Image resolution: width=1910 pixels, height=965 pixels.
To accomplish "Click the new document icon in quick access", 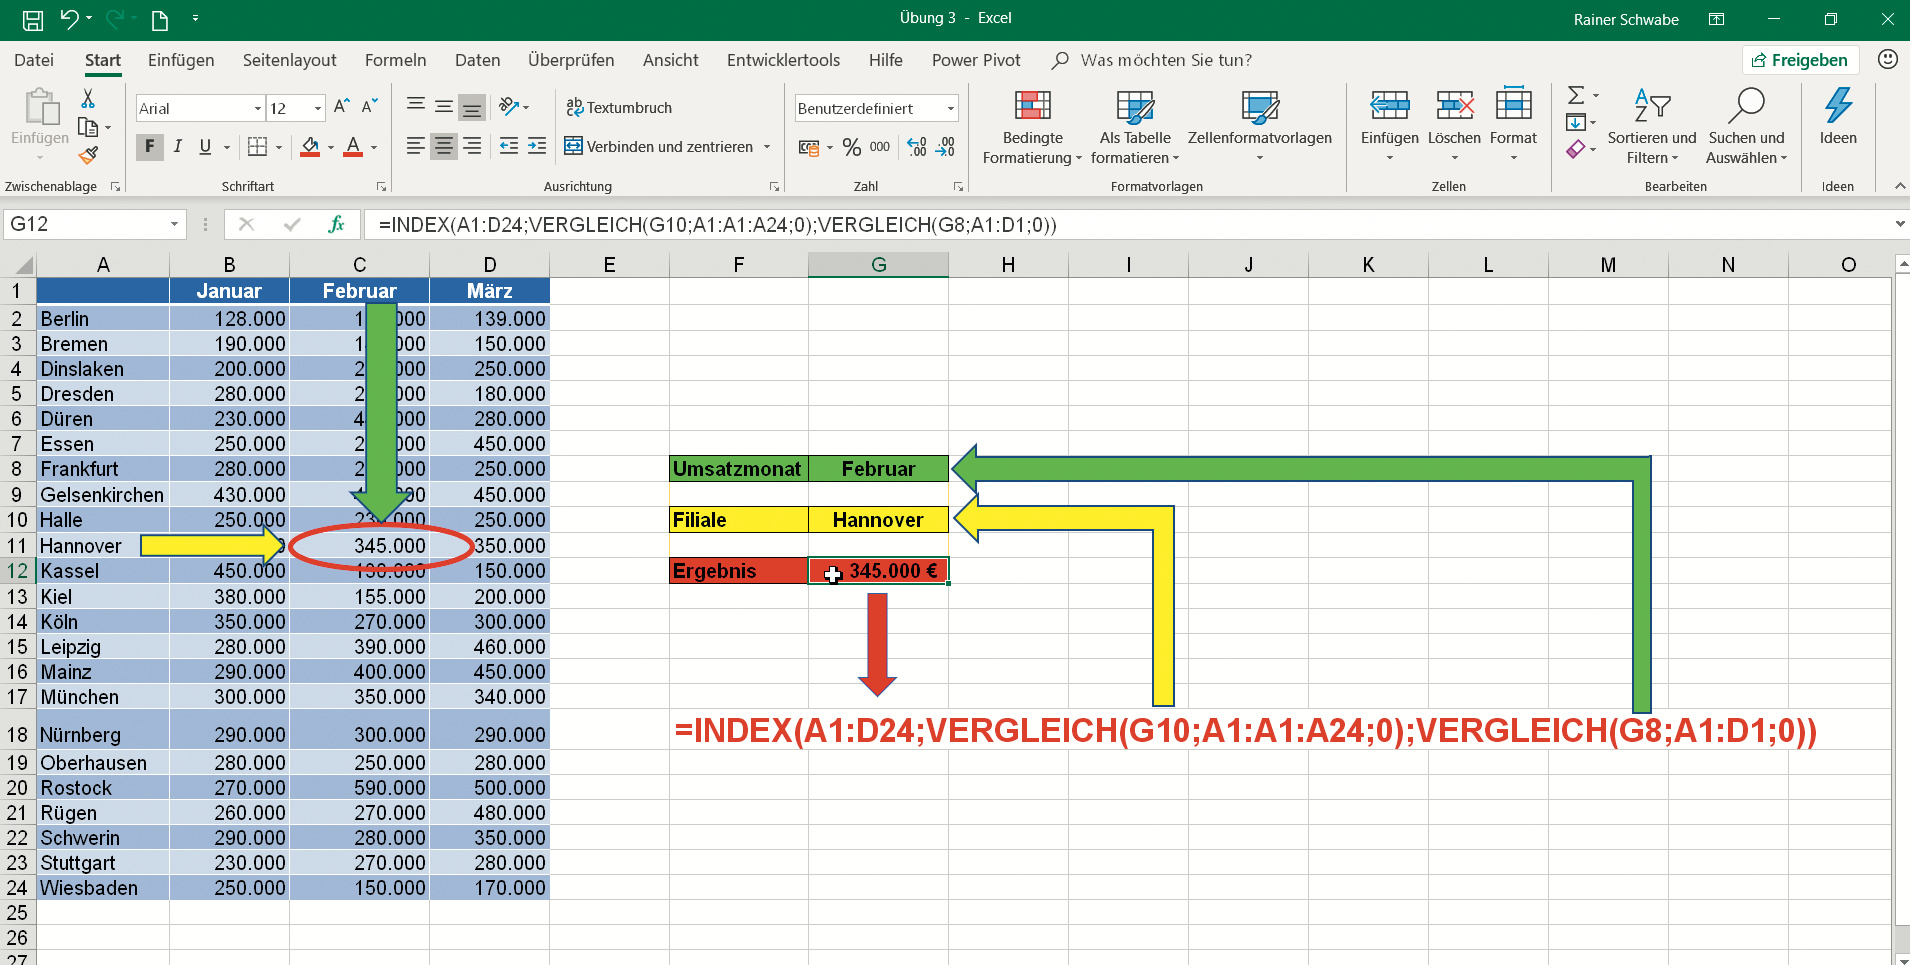I will 159,20.
